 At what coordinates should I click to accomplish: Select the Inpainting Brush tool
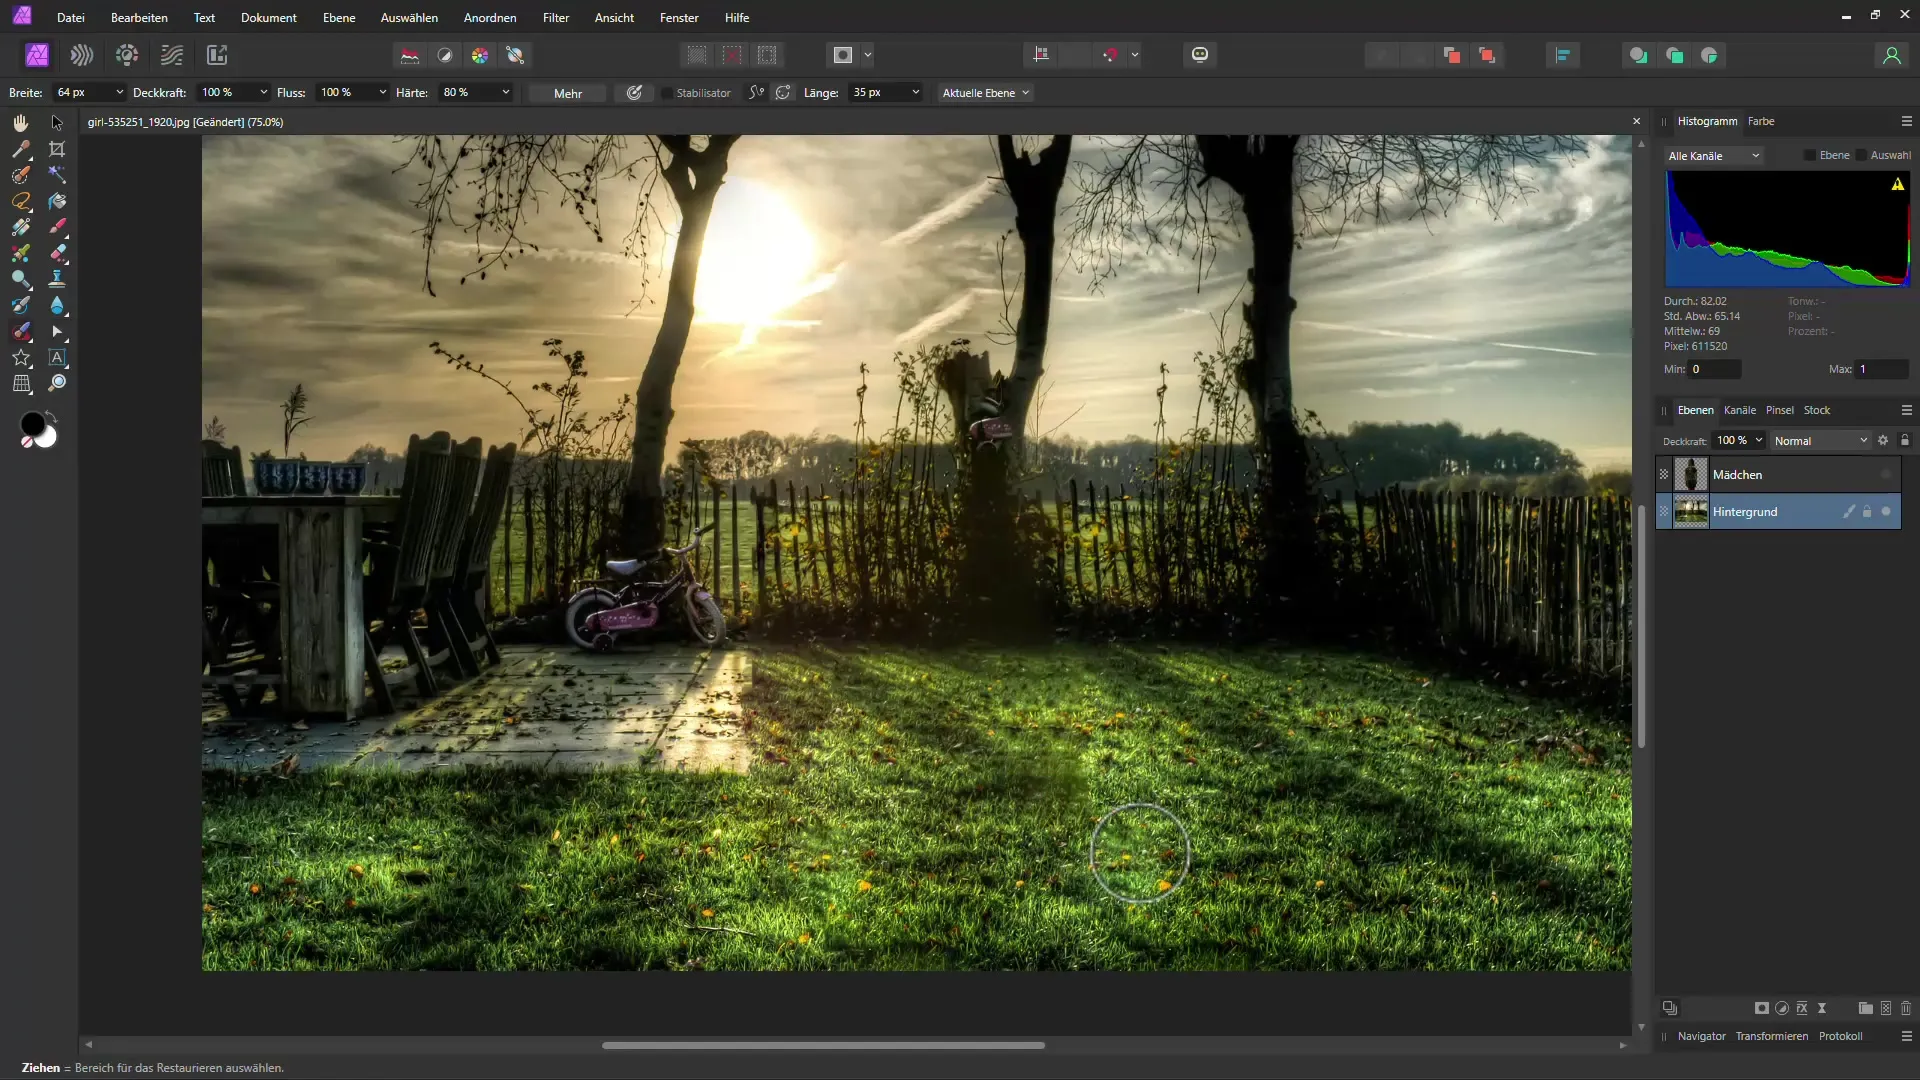(x=21, y=331)
